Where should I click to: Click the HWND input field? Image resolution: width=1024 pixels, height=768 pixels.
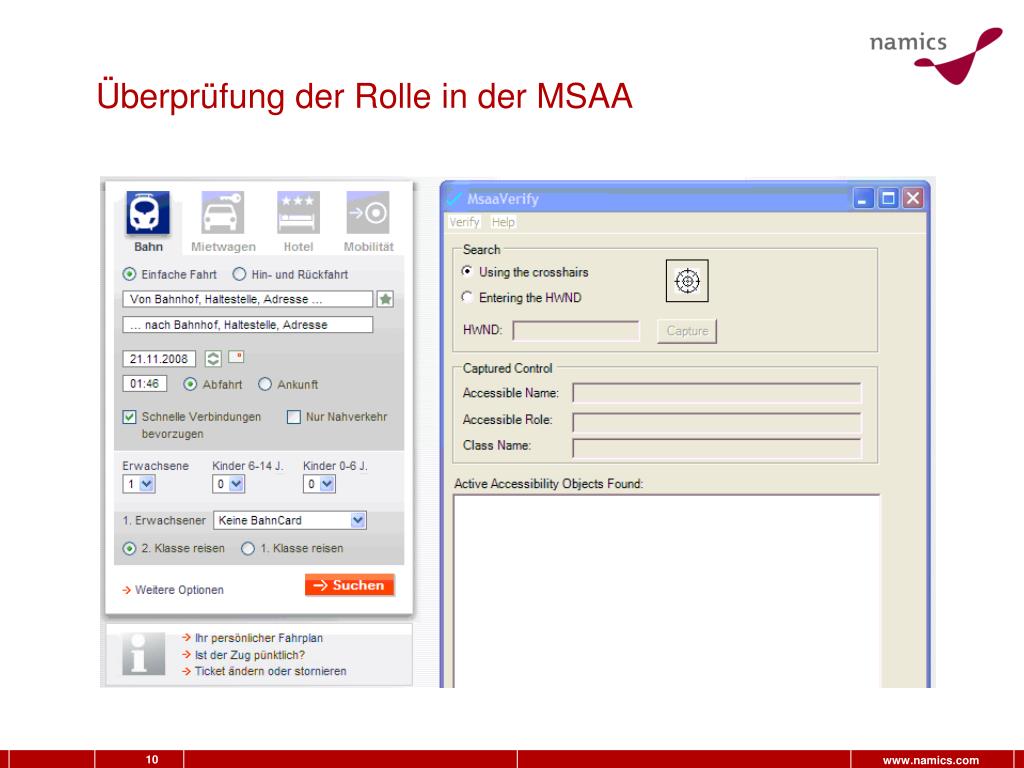(x=576, y=330)
